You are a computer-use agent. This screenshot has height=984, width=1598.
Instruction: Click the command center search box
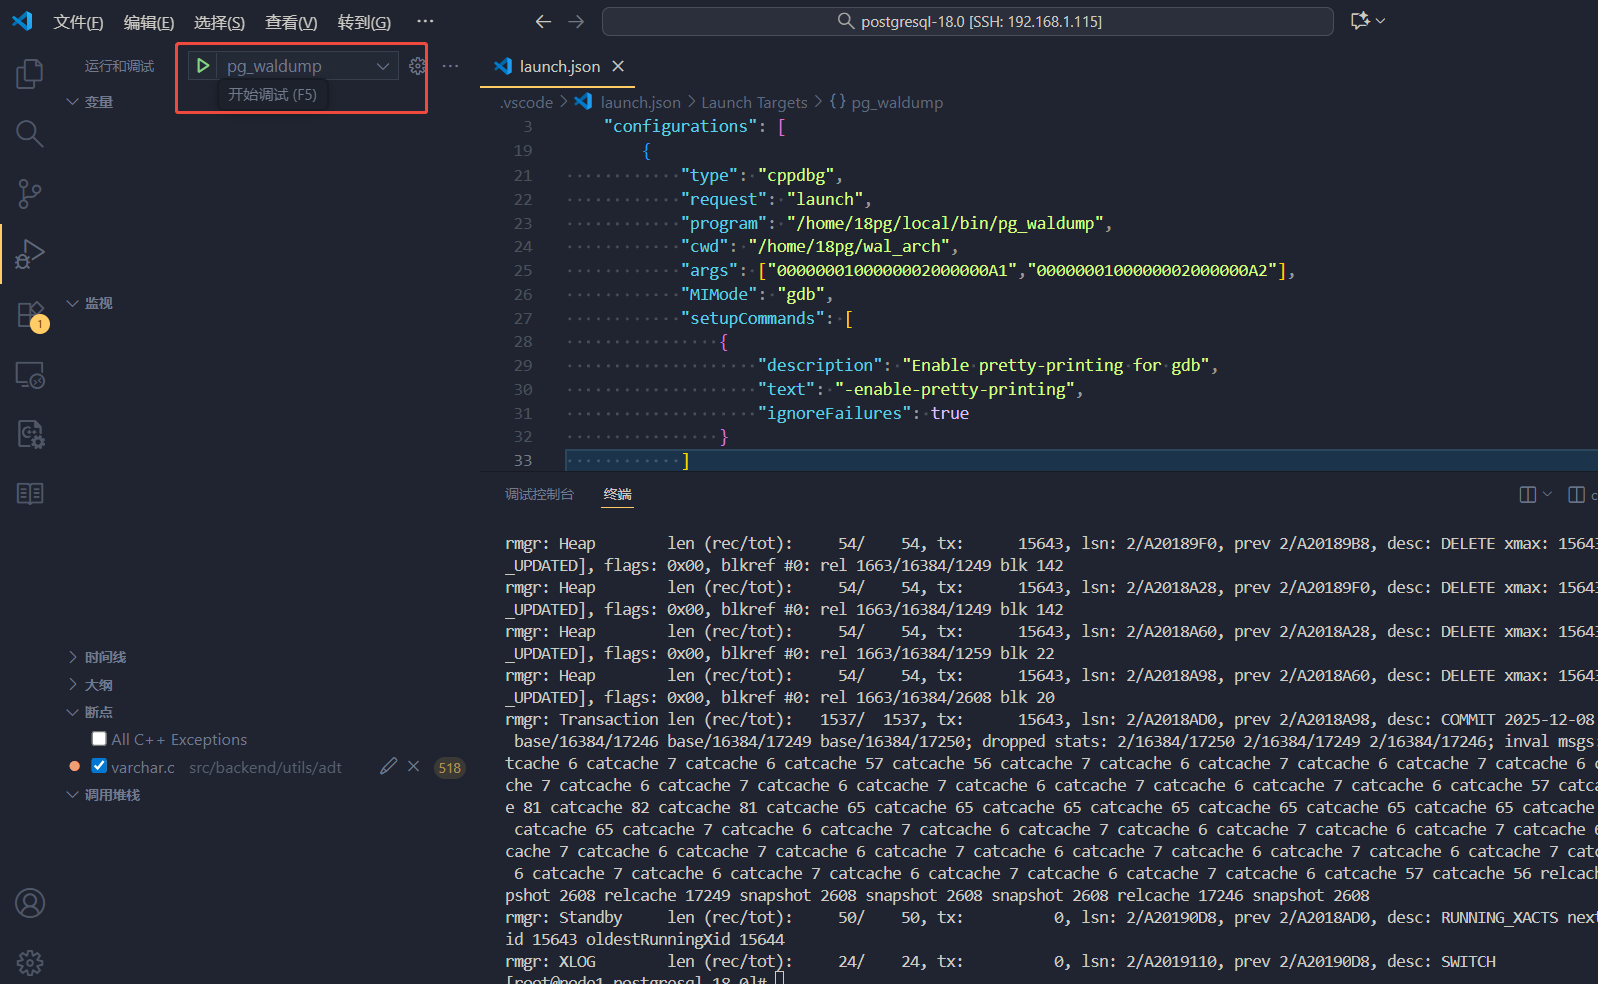(x=967, y=21)
